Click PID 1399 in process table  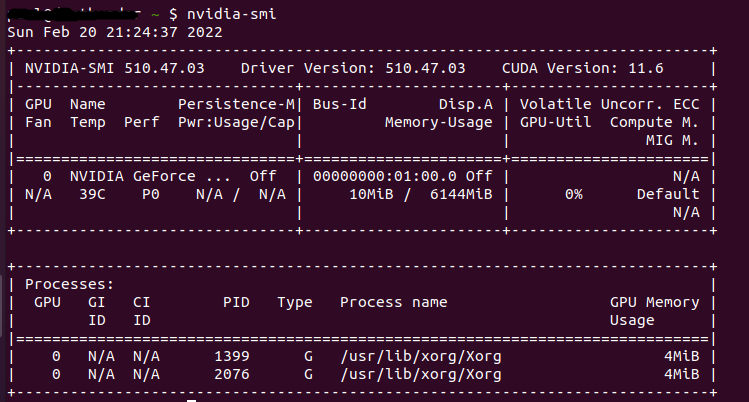232,356
